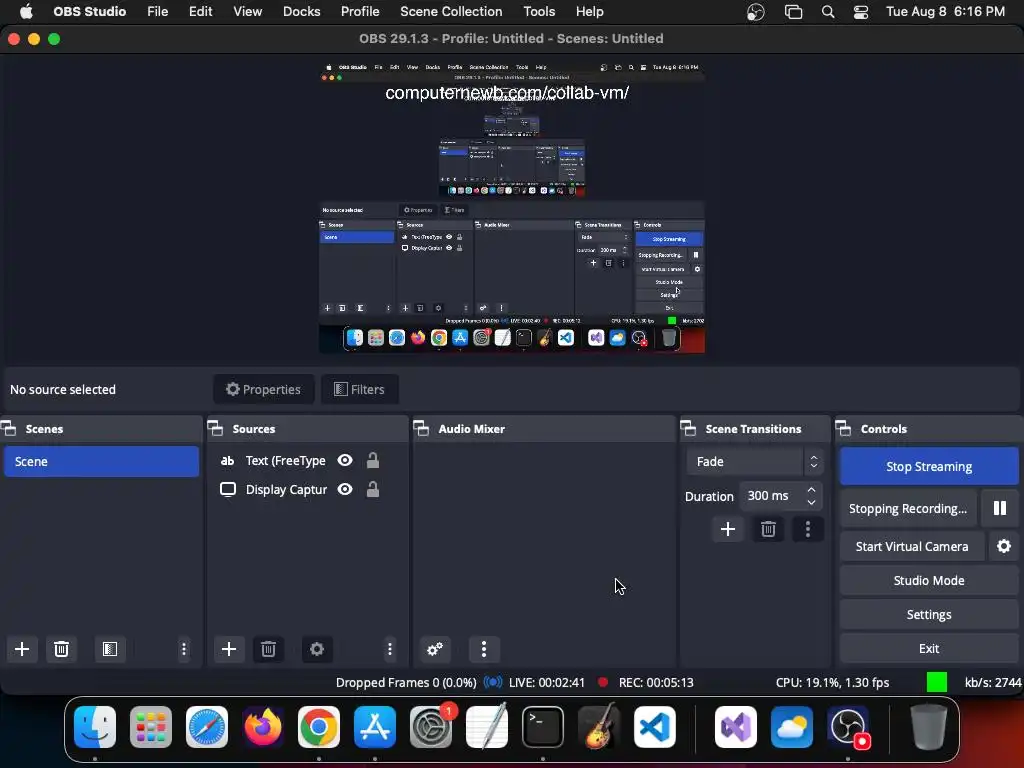Open the Profile menu
This screenshot has height=768, width=1024.
pyautogui.click(x=360, y=12)
